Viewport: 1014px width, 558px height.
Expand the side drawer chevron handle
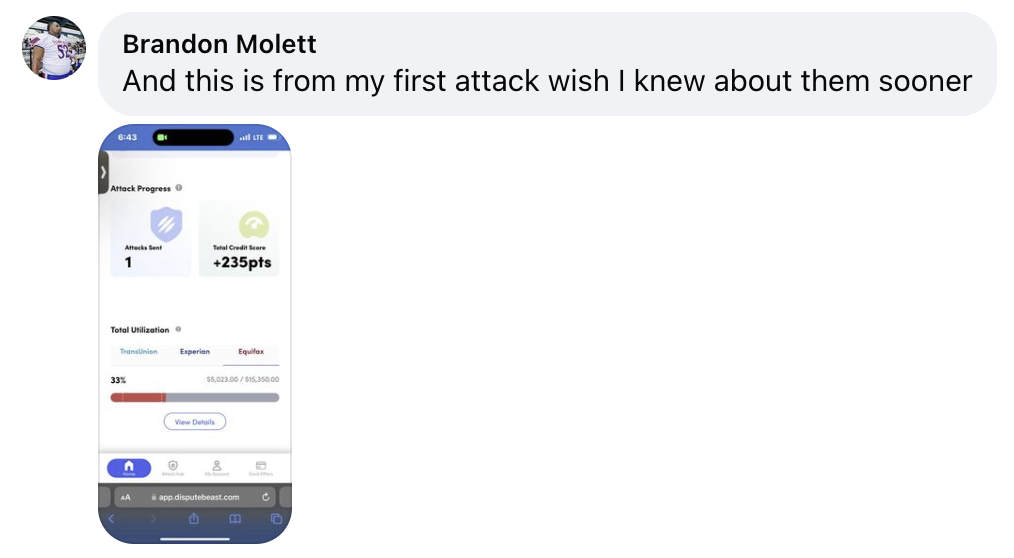pos(103,172)
